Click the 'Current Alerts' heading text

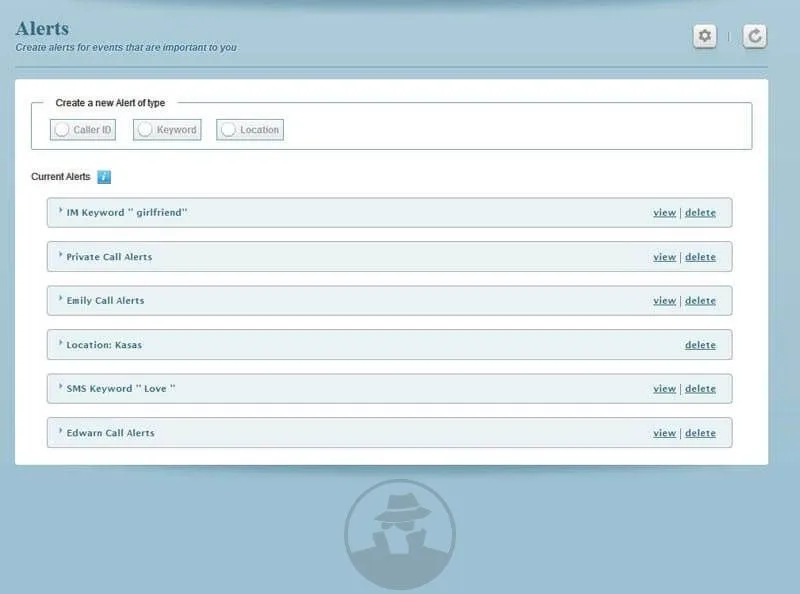tap(61, 177)
